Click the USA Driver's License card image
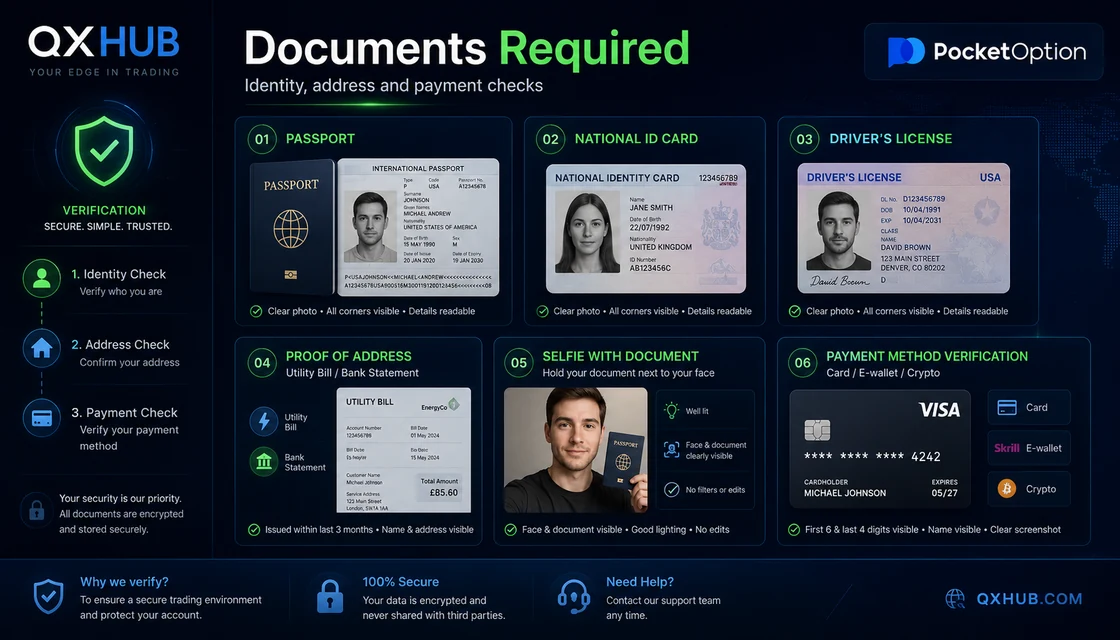This screenshot has height=640, width=1120. coord(904,228)
